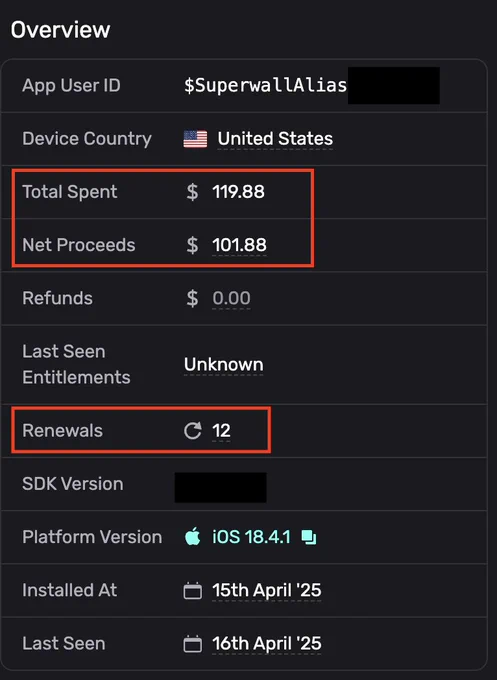The image size is (497, 680).
Task: Click the calendar icon beside Installed At
Action: tap(193, 591)
